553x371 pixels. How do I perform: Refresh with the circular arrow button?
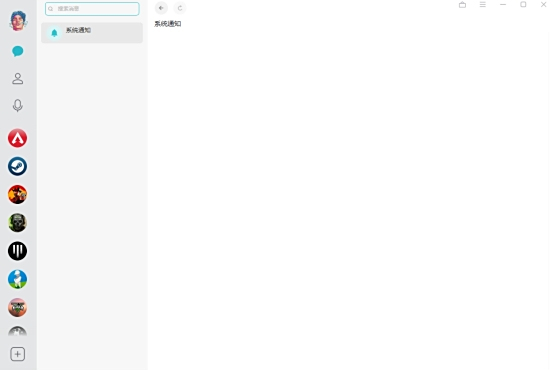click(x=180, y=8)
